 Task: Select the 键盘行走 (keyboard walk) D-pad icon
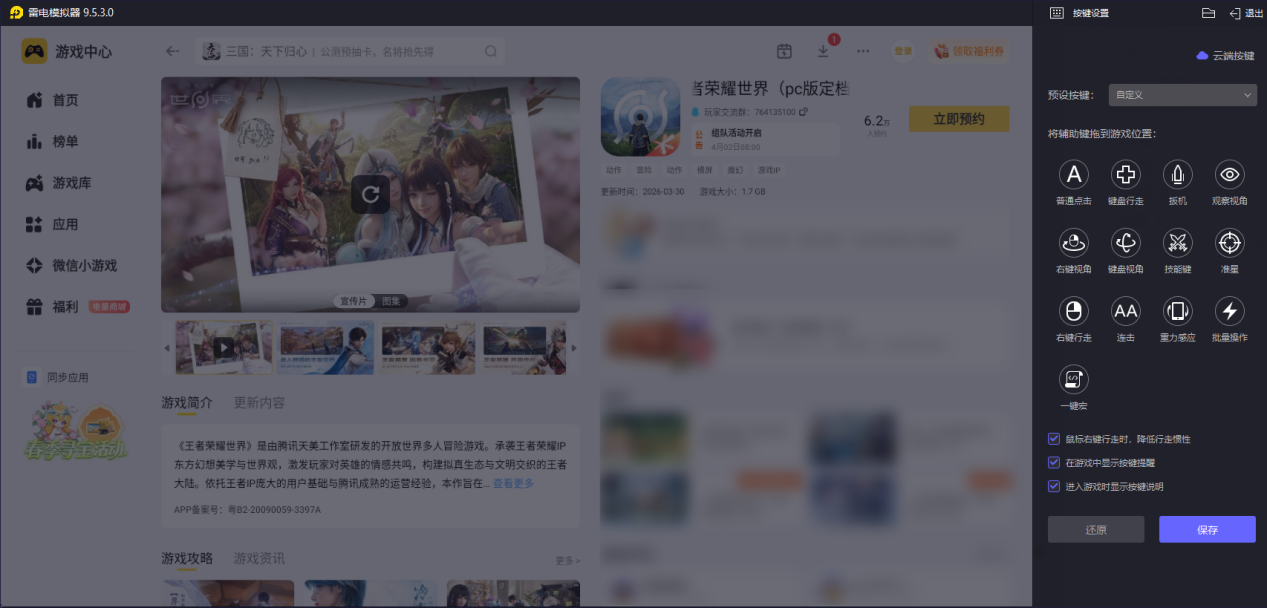(1126, 175)
